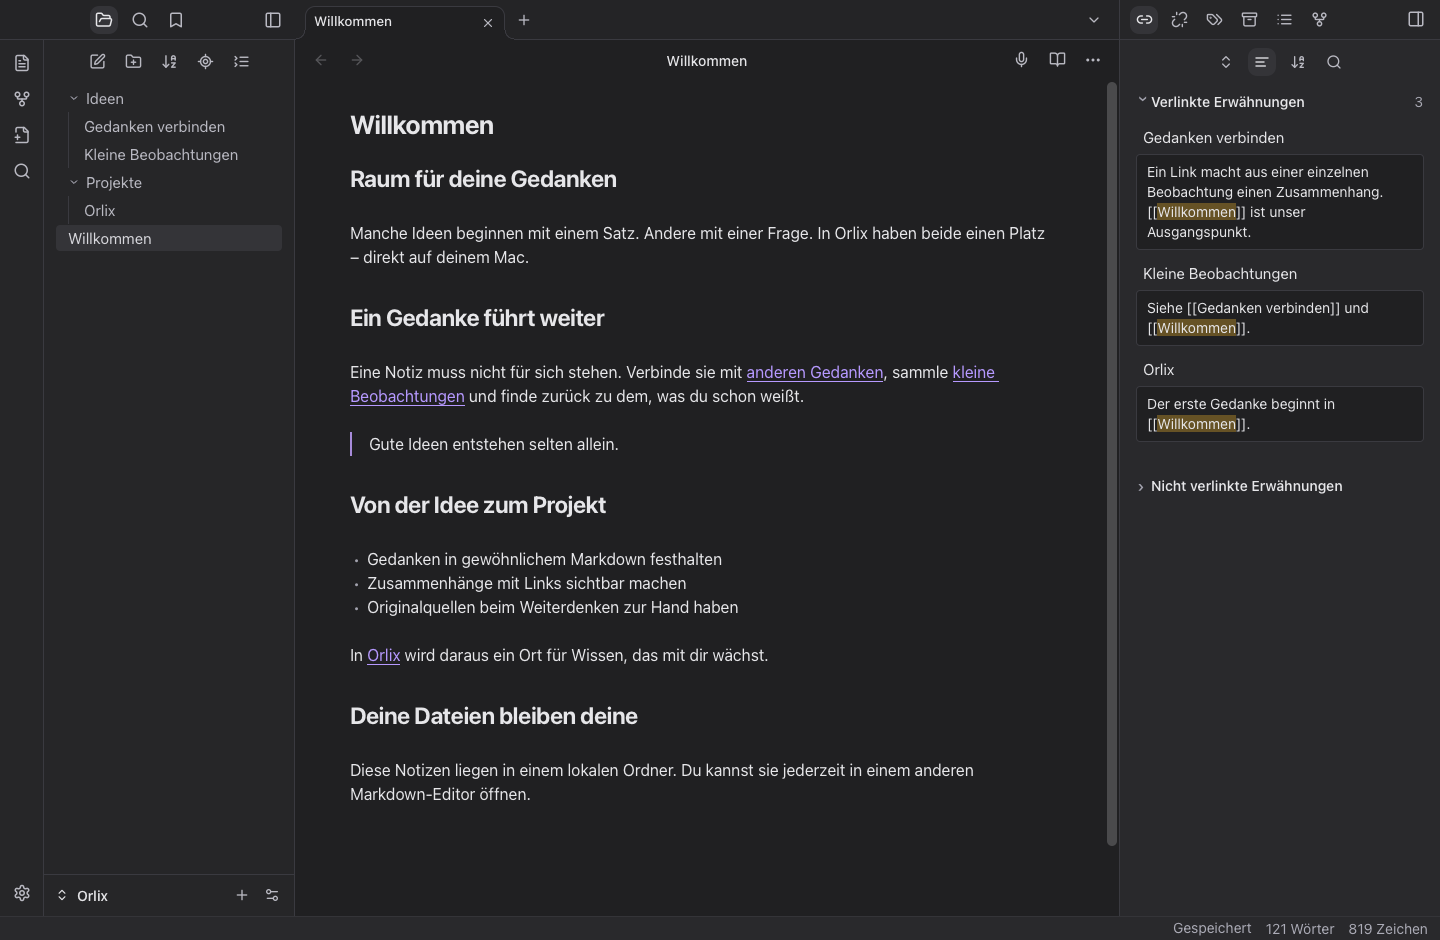Open settings gear in the ribbon

point(22,893)
